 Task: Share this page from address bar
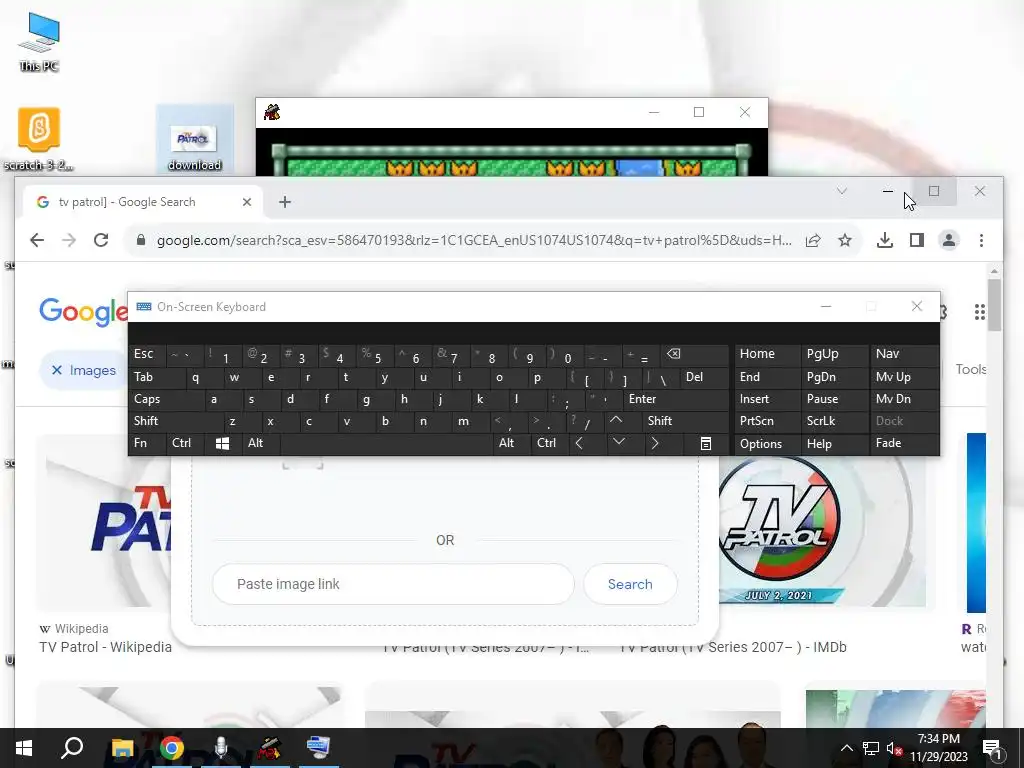click(x=813, y=240)
